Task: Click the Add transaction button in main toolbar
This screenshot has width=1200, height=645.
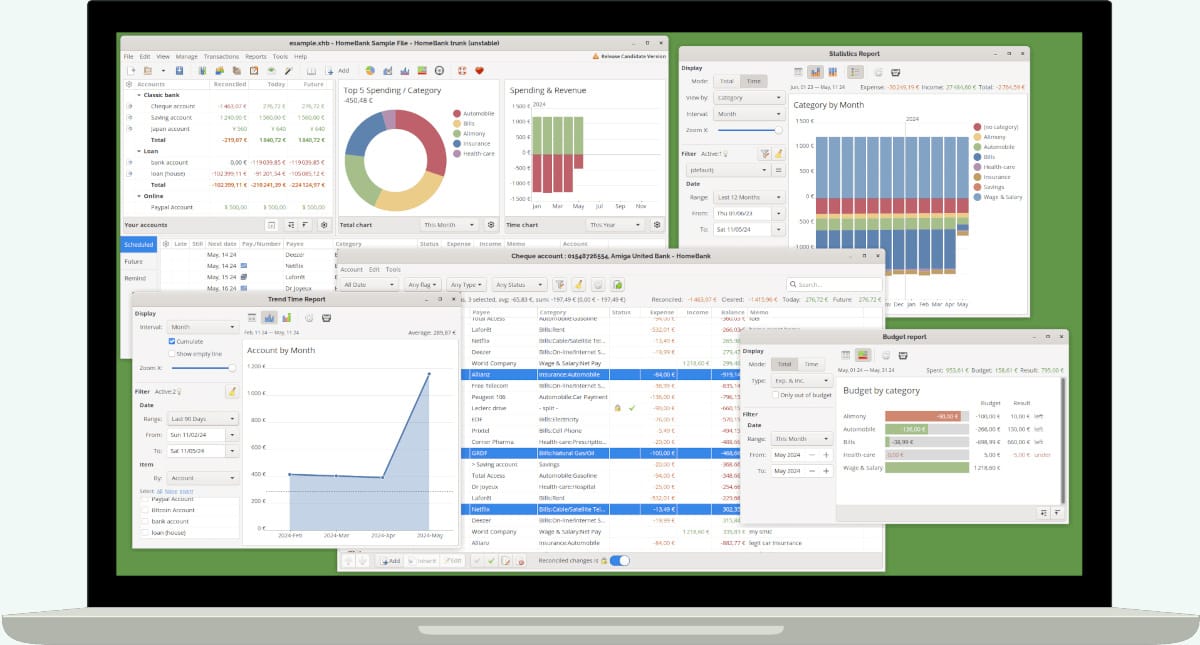Action: click(338, 71)
